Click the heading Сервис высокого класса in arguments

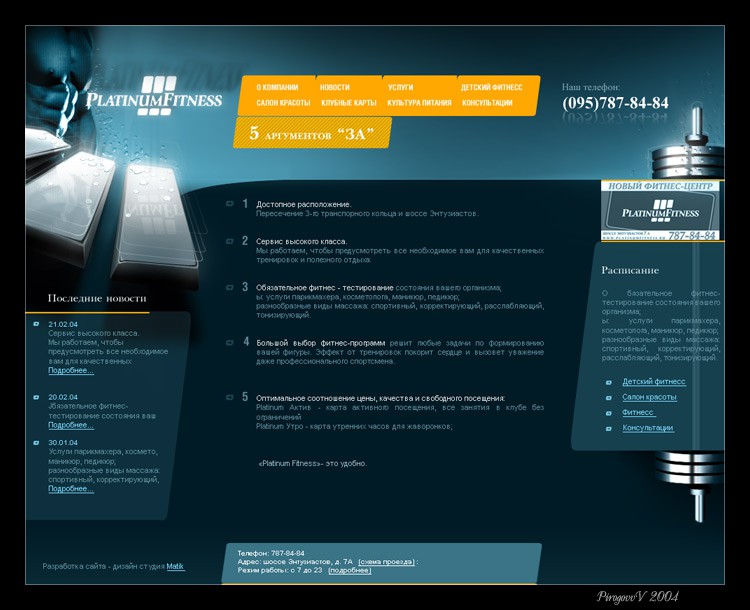[x=302, y=242]
